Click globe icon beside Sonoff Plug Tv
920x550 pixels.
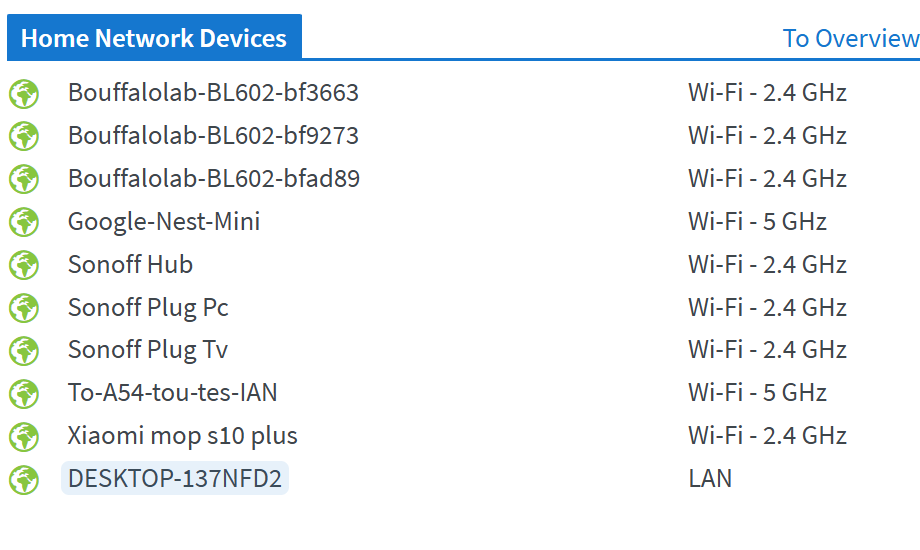click(x=24, y=351)
